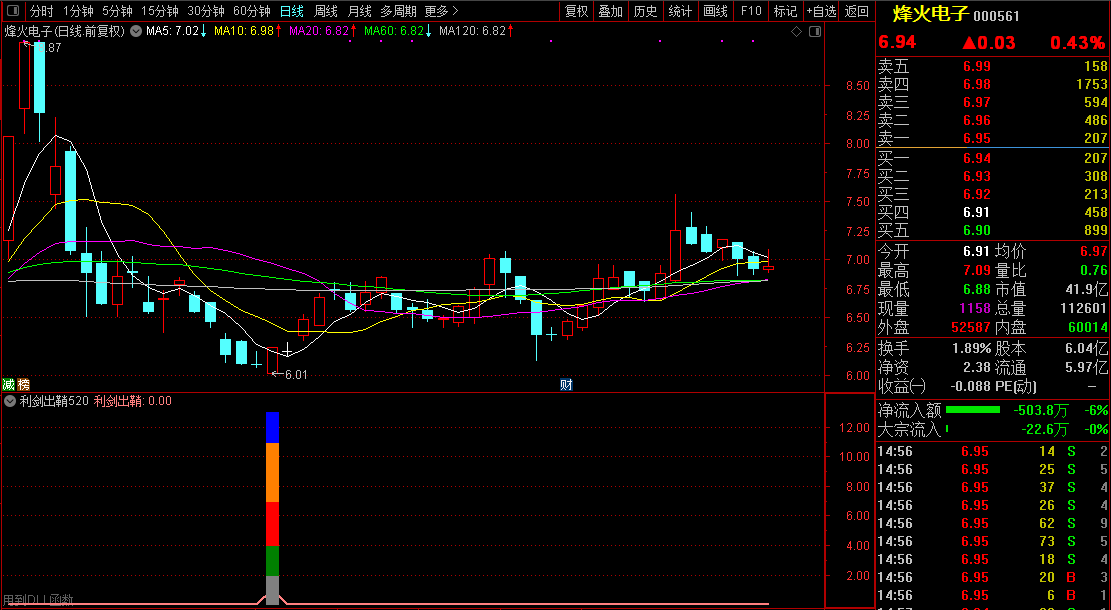
Task: Switch to the 周线 weekly chart tab
Action: pyautogui.click(x=326, y=11)
